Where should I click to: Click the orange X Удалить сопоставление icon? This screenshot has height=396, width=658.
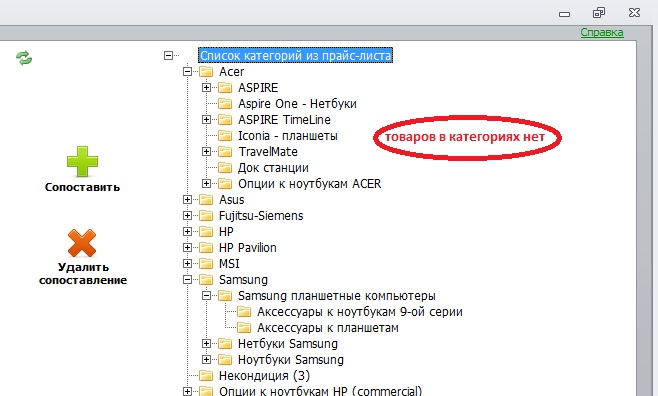click(82, 243)
